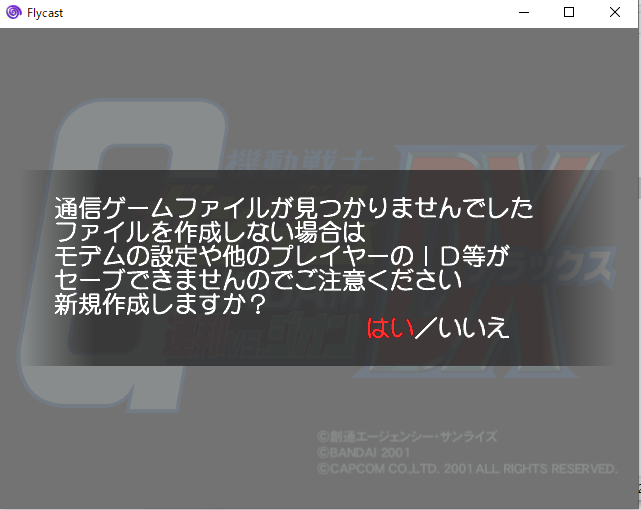Minimize the Flycast window
The height and width of the screenshot is (510, 641).
click(x=523, y=13)
